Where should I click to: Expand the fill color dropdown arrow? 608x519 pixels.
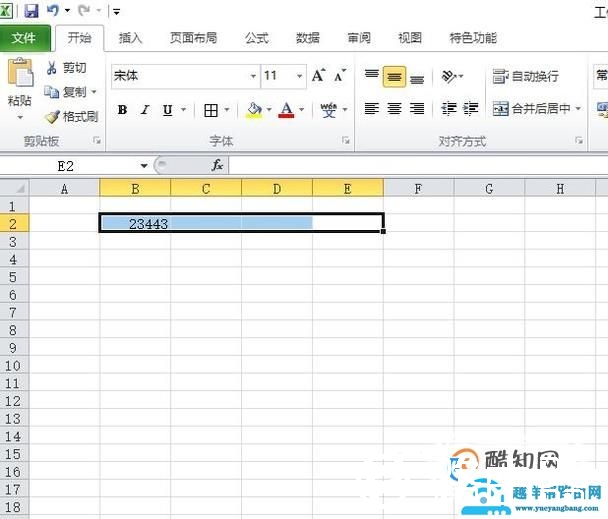269,110
